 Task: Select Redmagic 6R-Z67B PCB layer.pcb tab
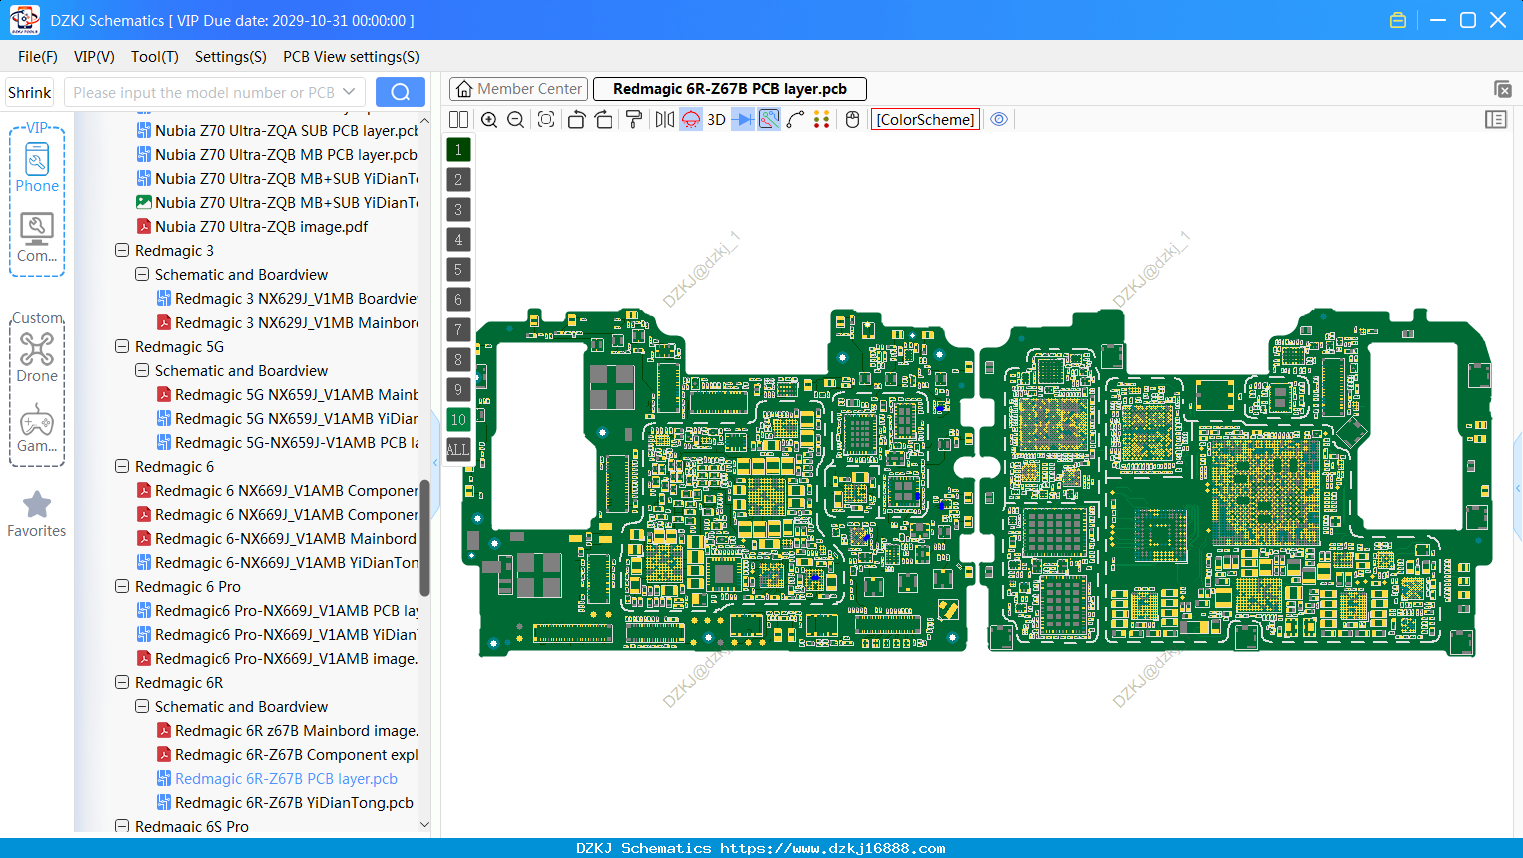click(730, 89)
